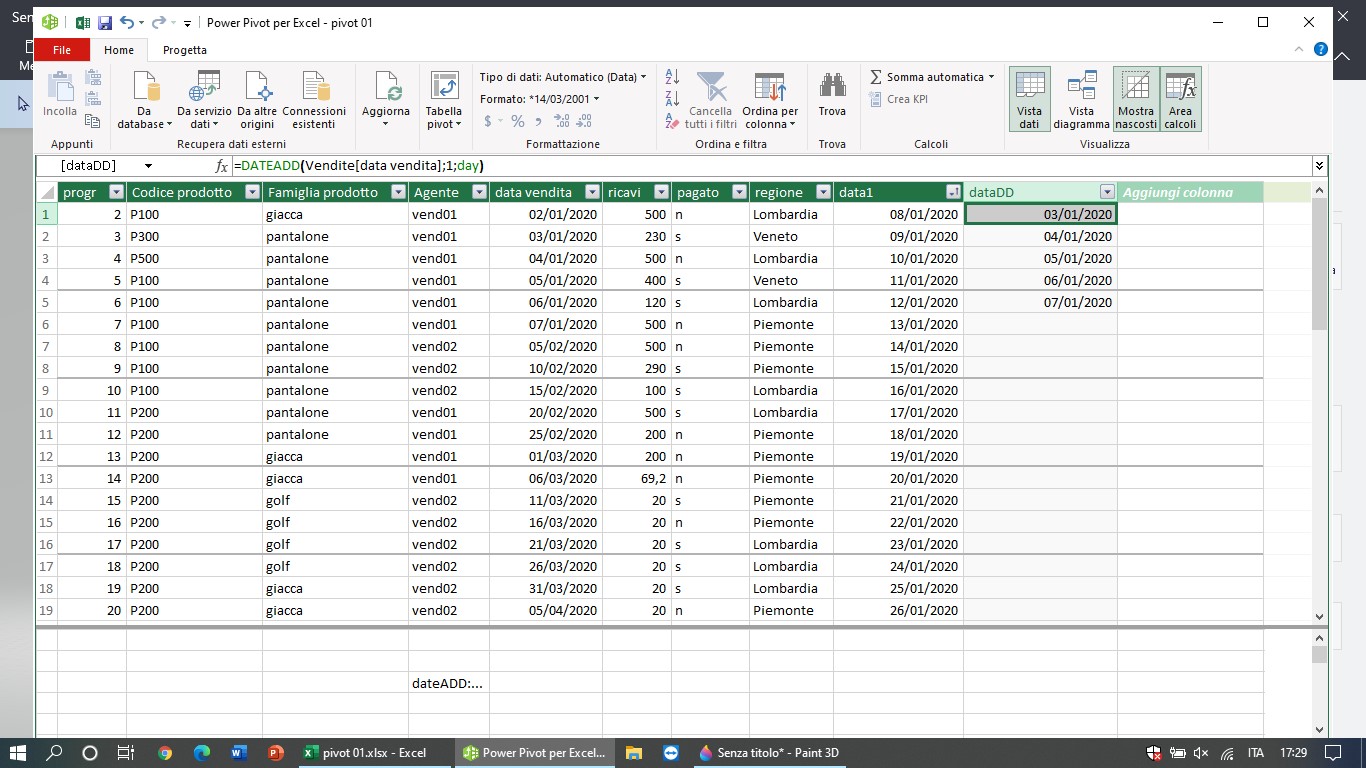Viewport: 1366px width, 768px height.
Task: Open the Somma automatica dropdown arrow
Action: point(992,77)
